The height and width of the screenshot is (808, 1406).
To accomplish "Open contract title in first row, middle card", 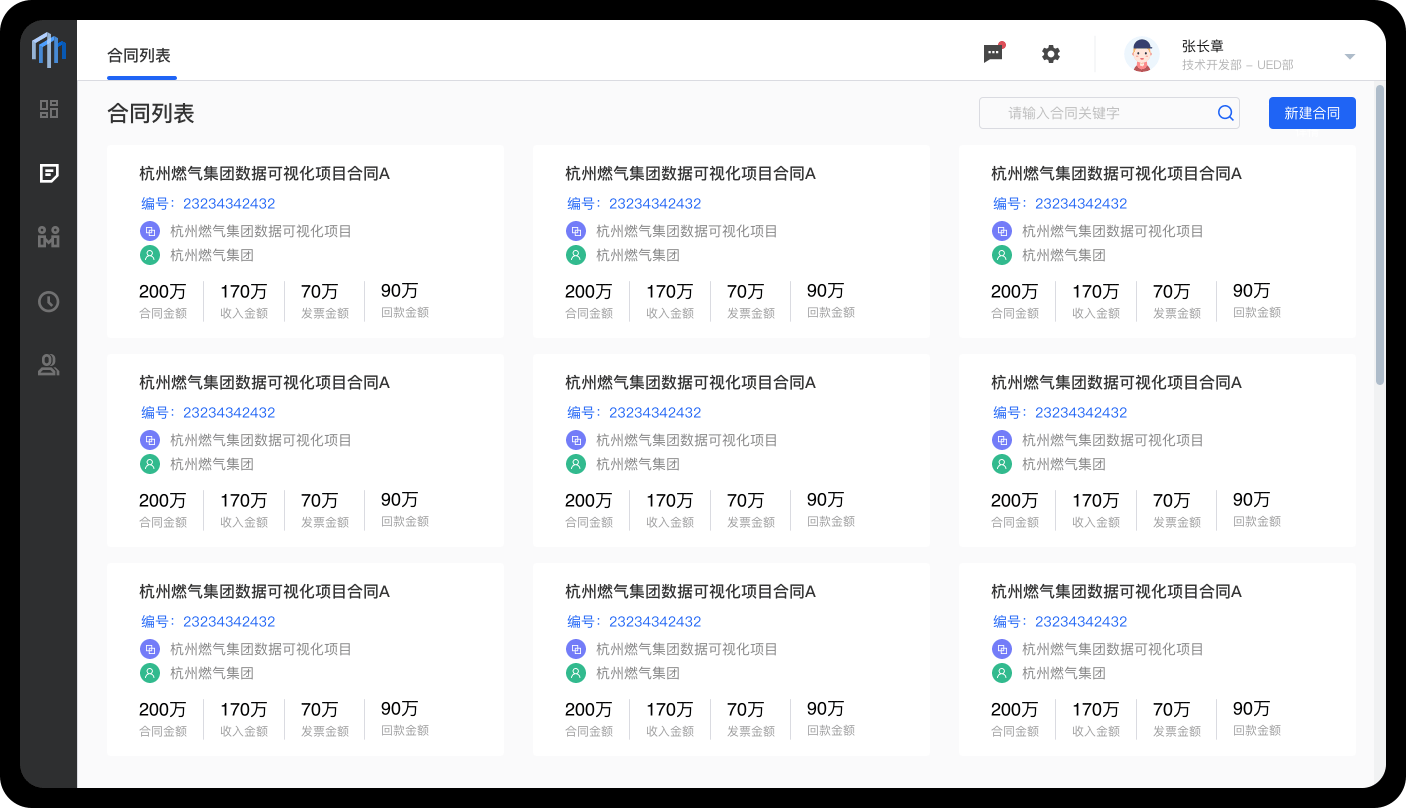I will tap(690, 173).
